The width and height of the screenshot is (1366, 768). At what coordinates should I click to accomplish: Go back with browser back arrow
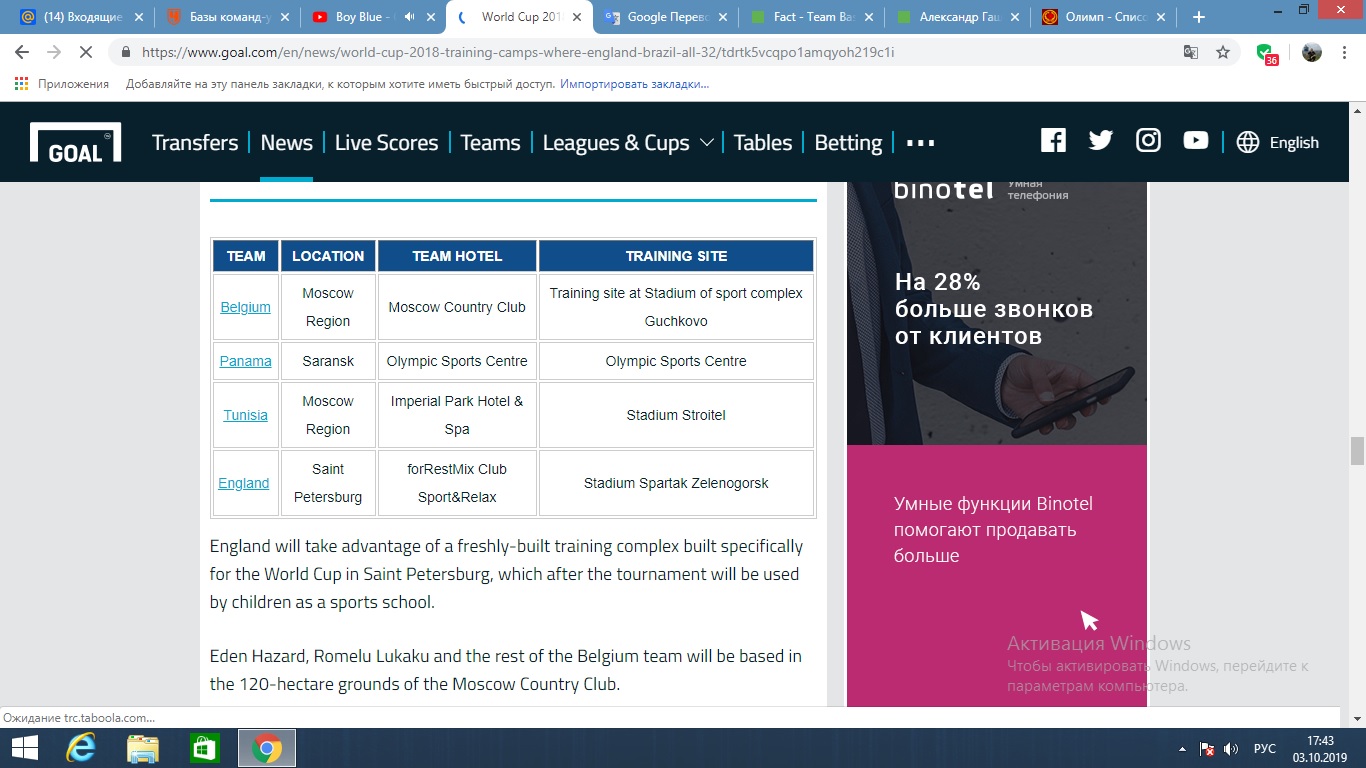coord(22,52)
